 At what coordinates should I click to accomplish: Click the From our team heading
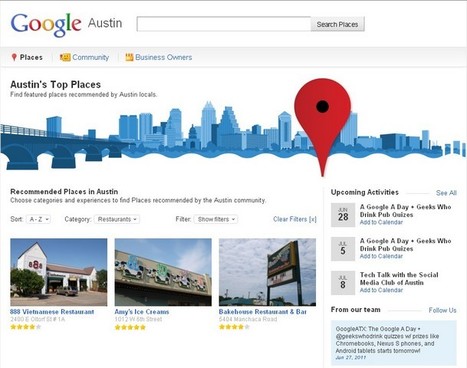[x=356, y=310]
